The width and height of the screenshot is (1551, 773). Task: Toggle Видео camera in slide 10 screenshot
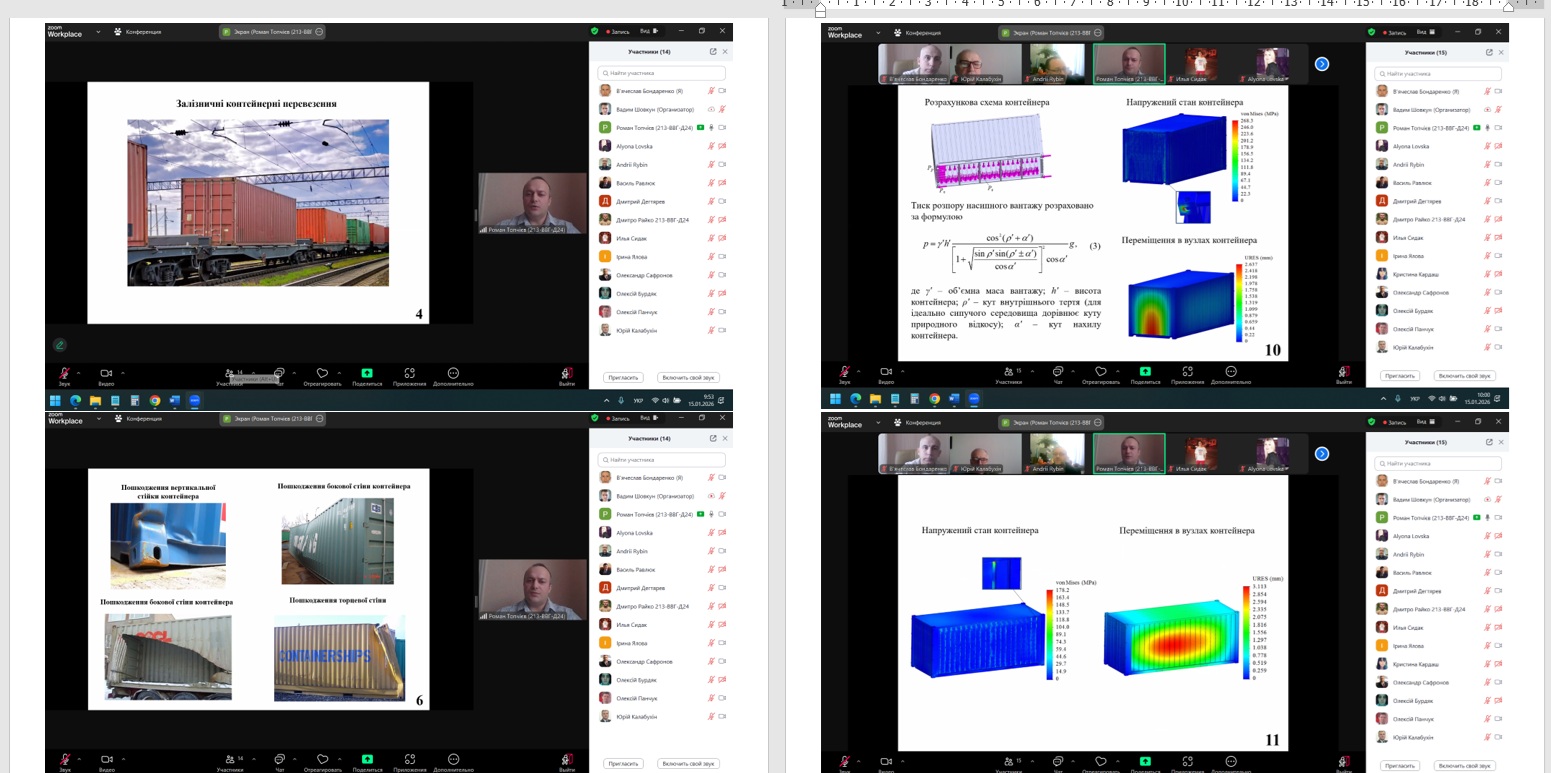[886, 371]
